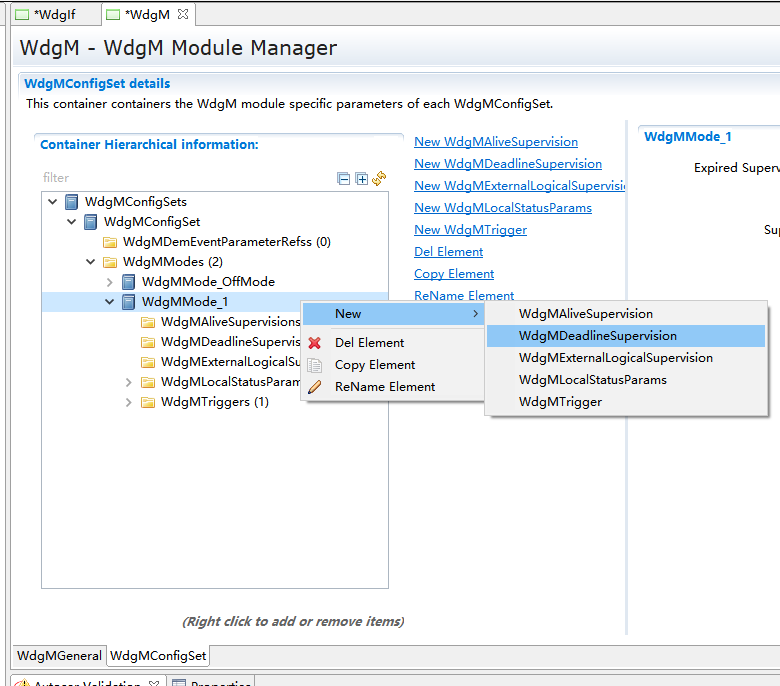Select WdgMTrigger in the New submenu

click(560, 402)
